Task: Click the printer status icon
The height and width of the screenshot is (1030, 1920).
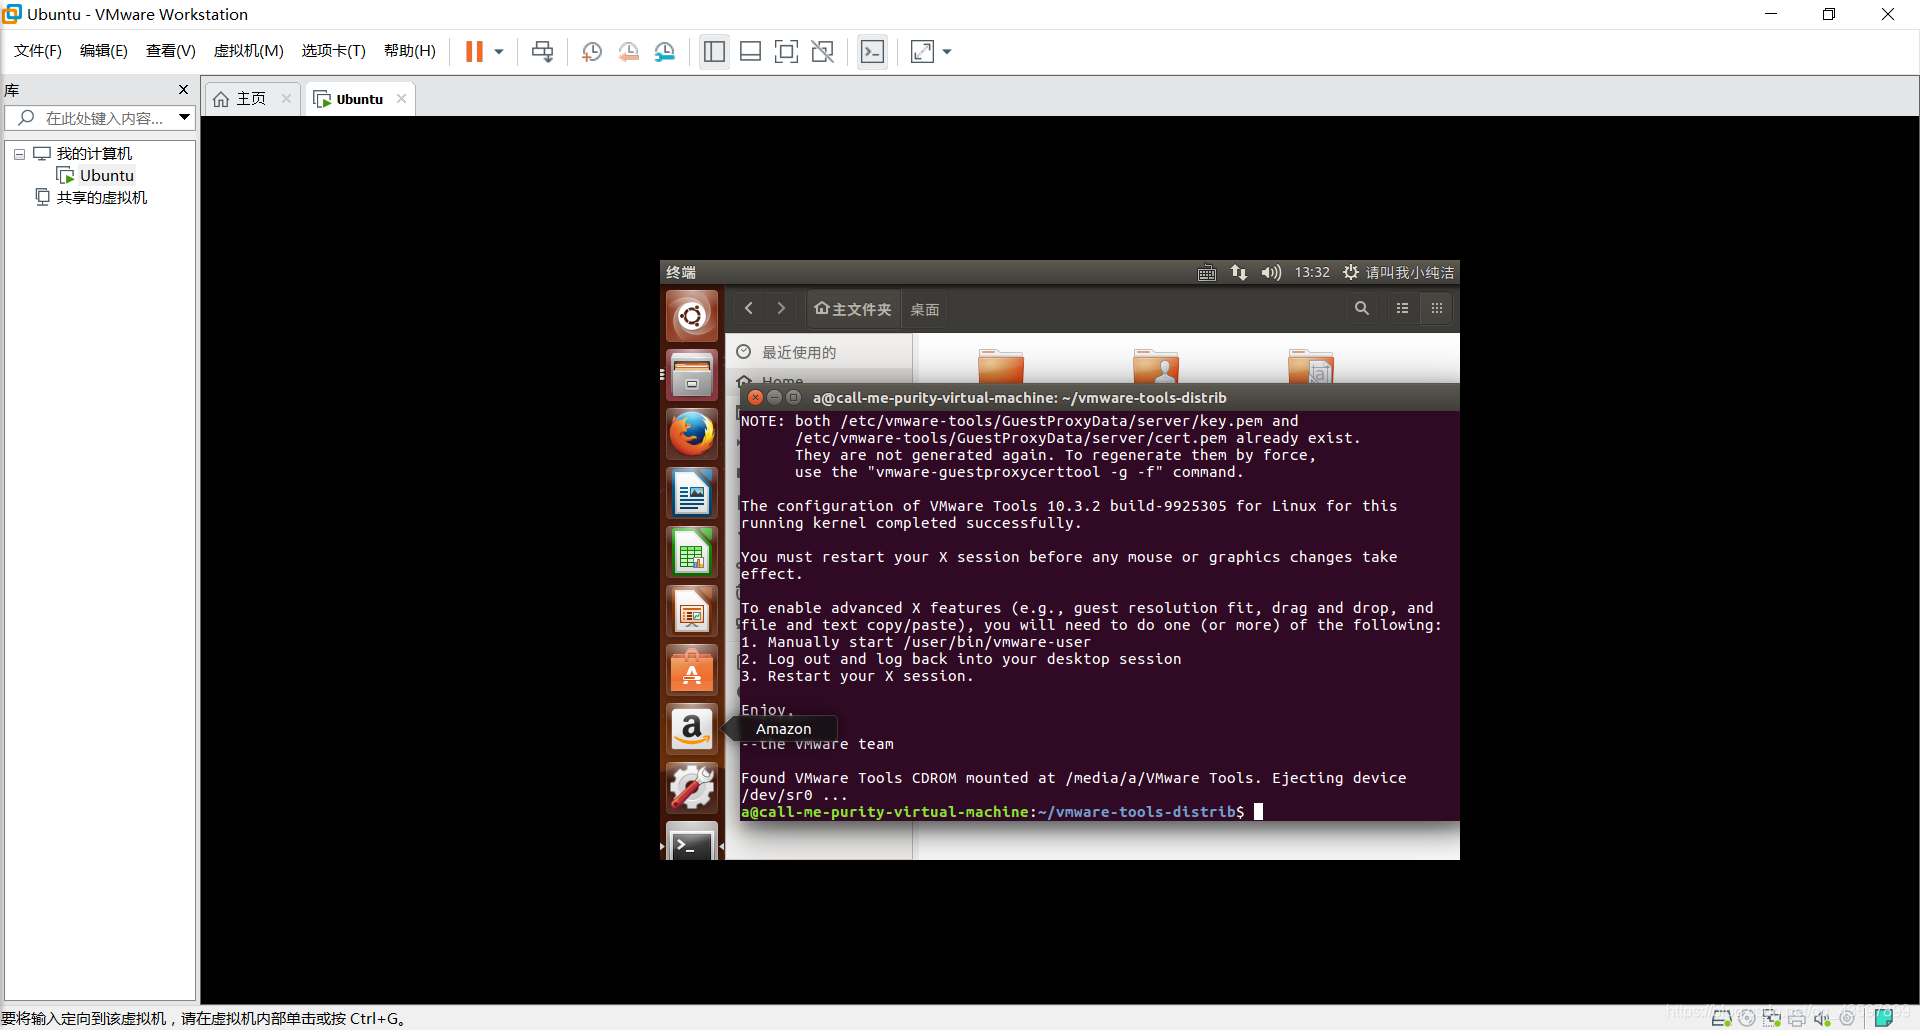Action: point(1797,1018)
